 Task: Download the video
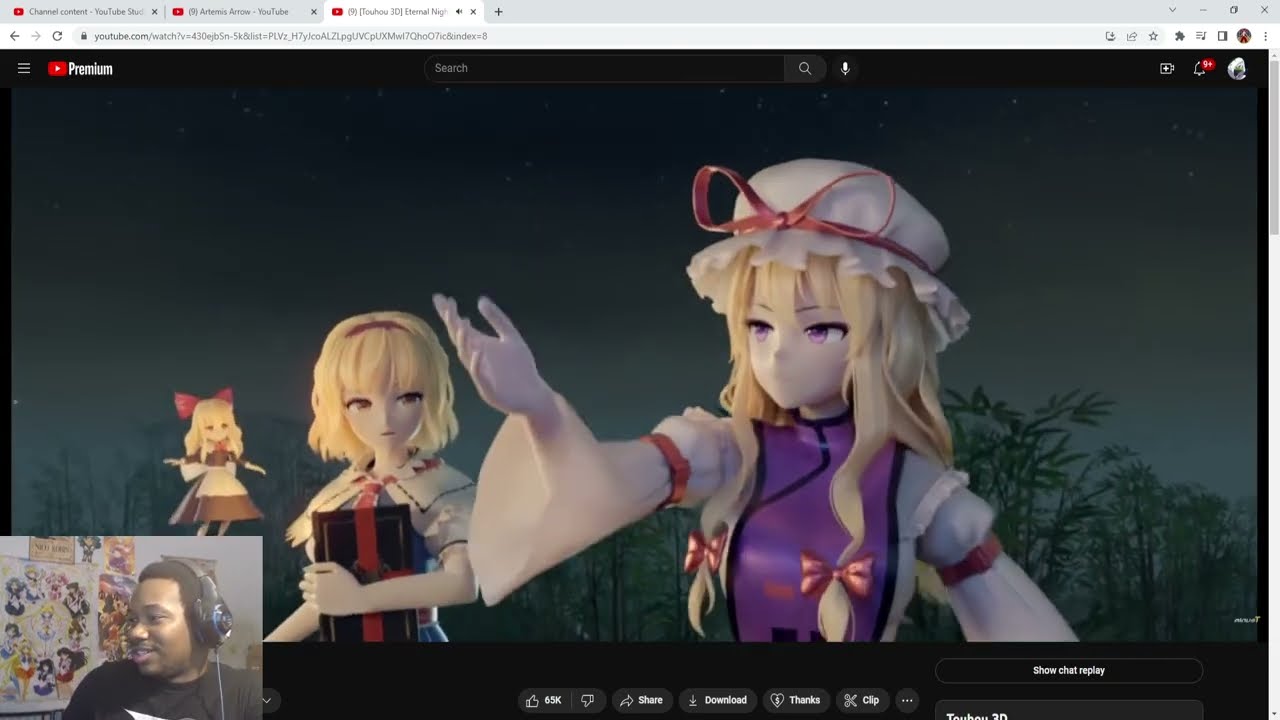coord(717,700)
